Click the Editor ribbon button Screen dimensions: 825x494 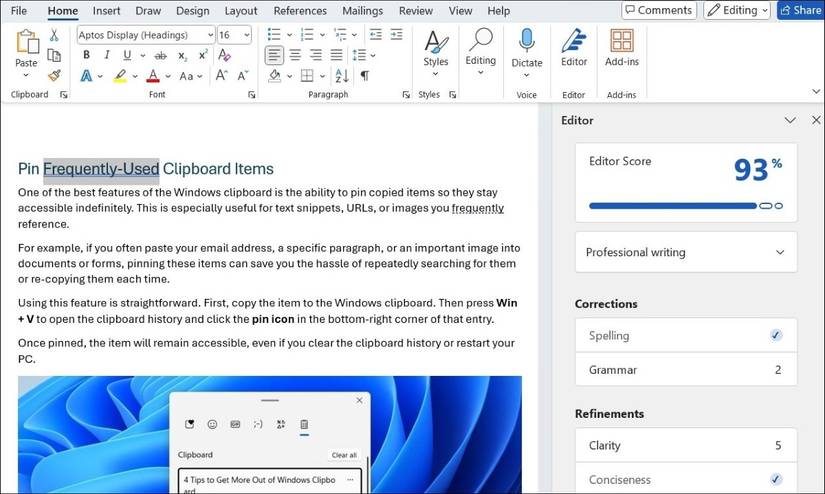pyautogui.click(x=574, y=47)
